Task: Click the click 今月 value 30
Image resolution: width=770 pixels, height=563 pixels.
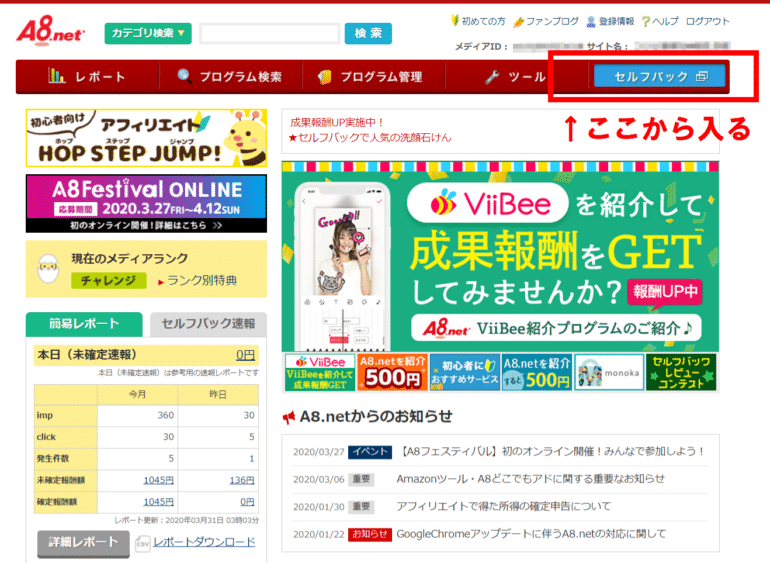Action: [x=168, y=437]
